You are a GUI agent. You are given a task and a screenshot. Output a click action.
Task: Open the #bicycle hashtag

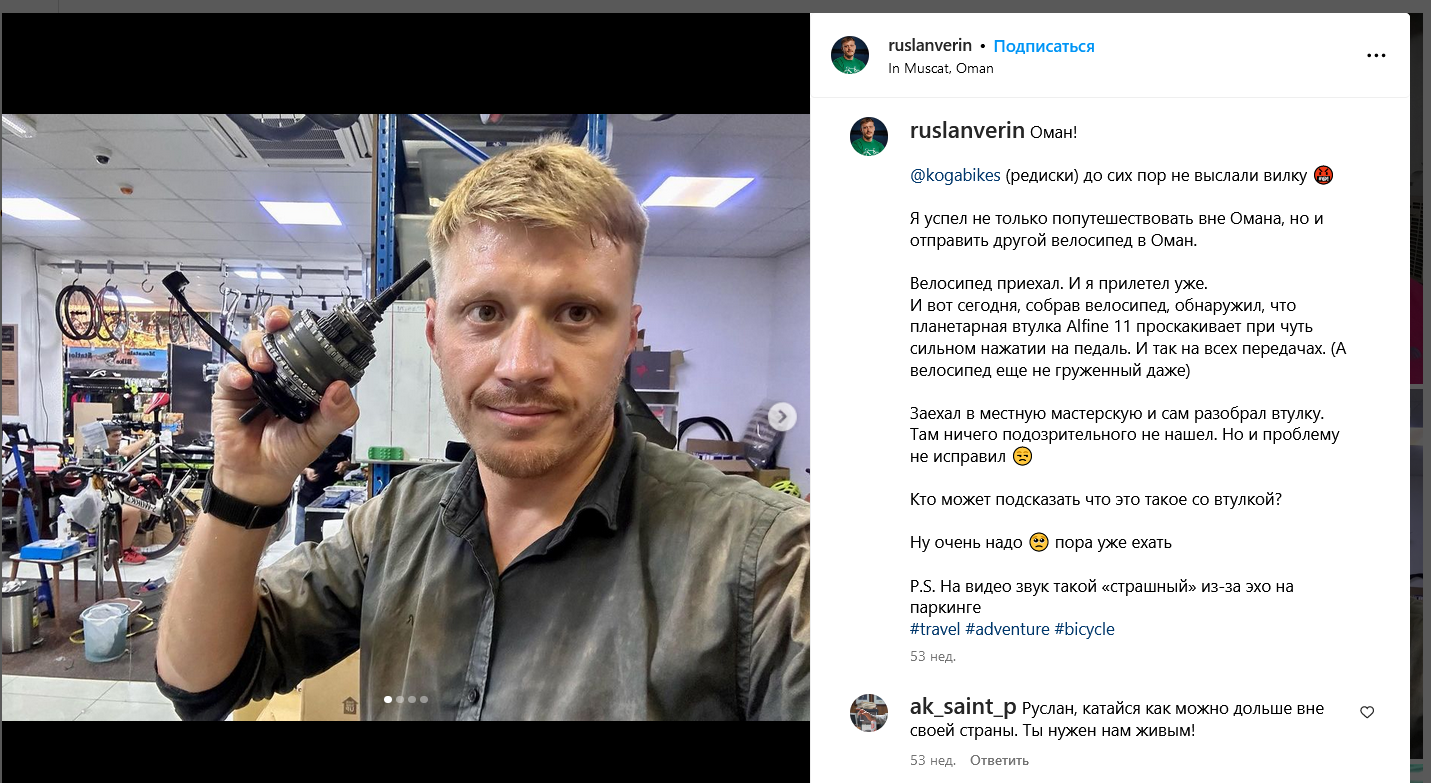(x=1084, y=629)
